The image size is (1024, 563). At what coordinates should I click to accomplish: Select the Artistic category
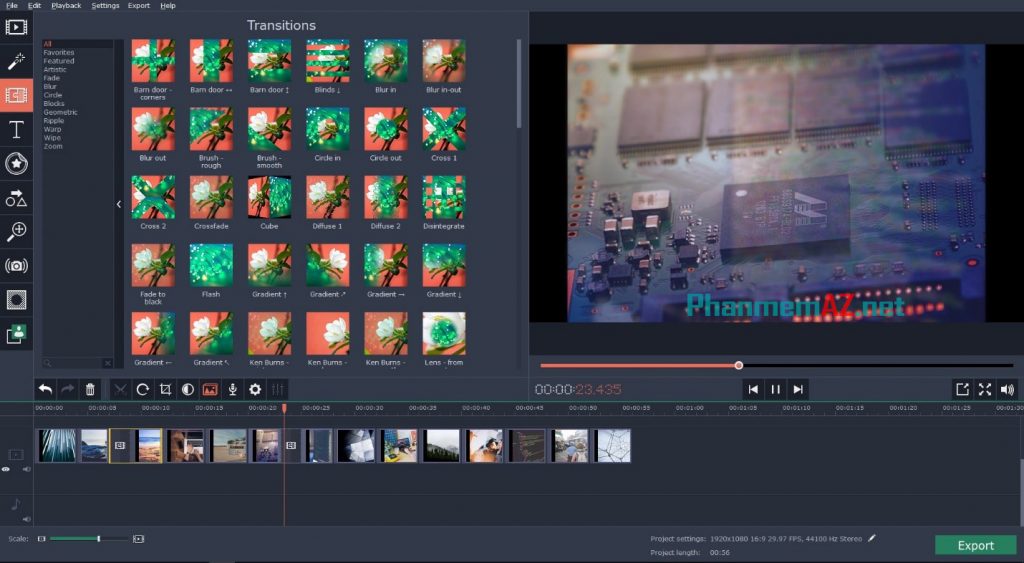click(x=55, y=69)
